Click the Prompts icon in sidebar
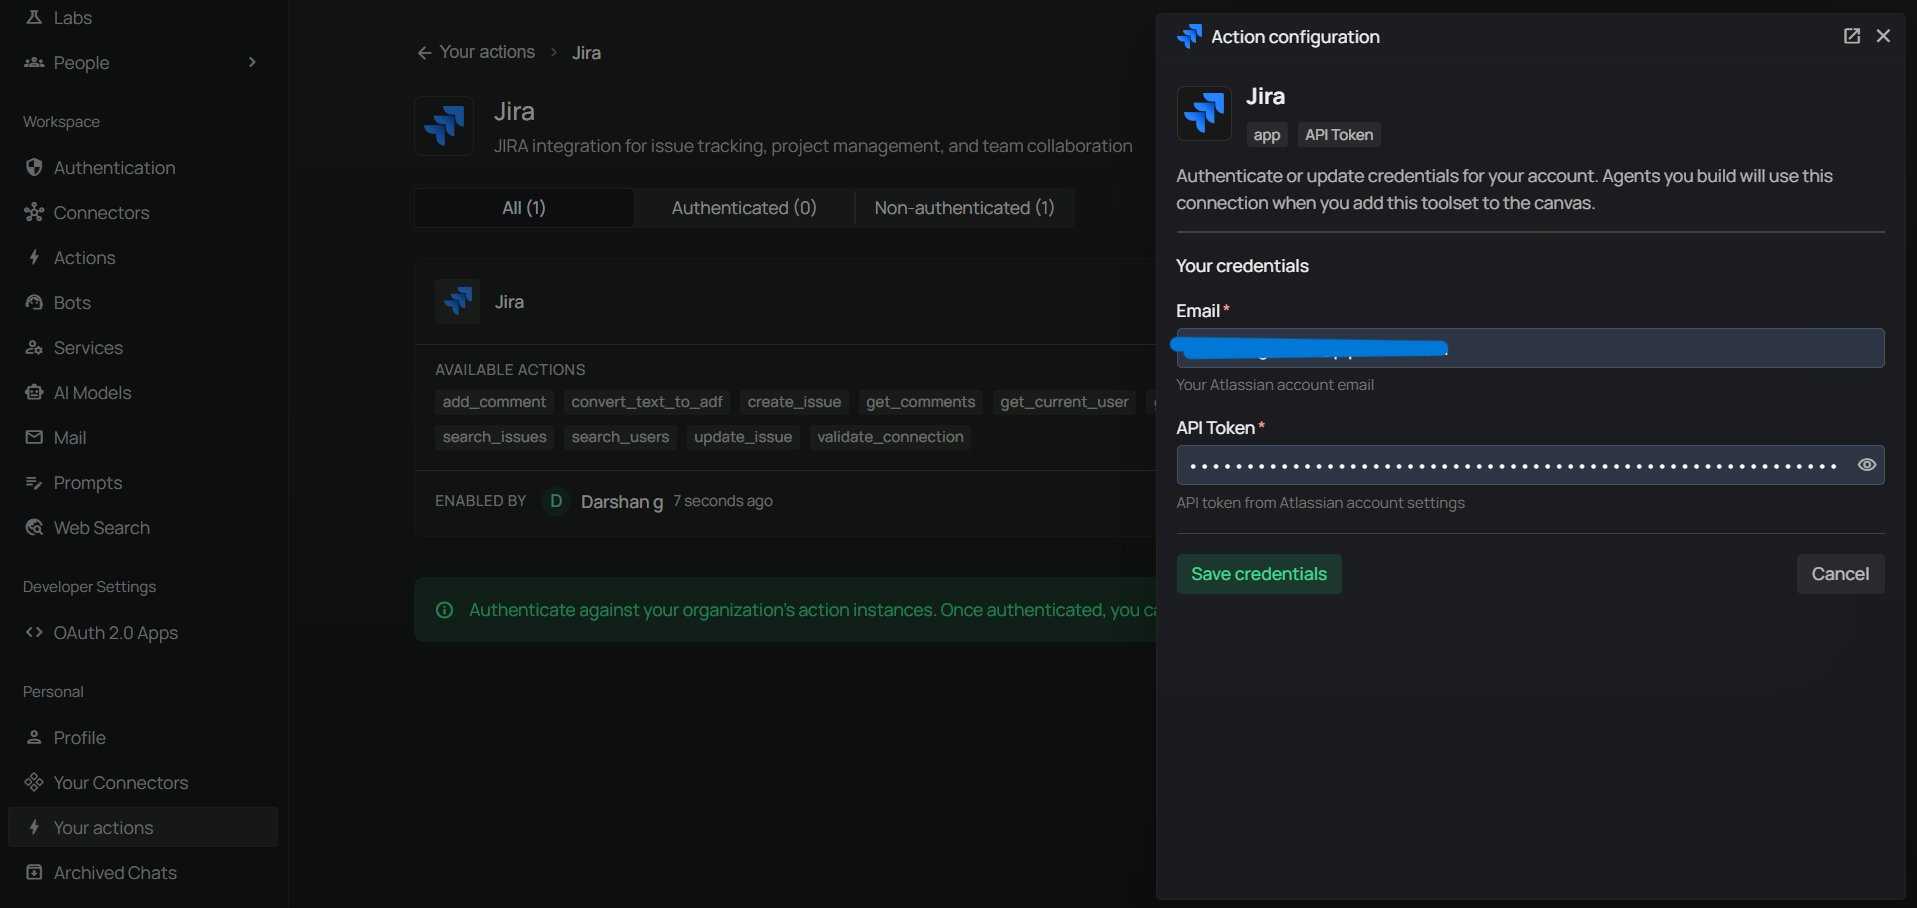The height and width of the screenshot is (908, 1917). [x=34, y=482]
